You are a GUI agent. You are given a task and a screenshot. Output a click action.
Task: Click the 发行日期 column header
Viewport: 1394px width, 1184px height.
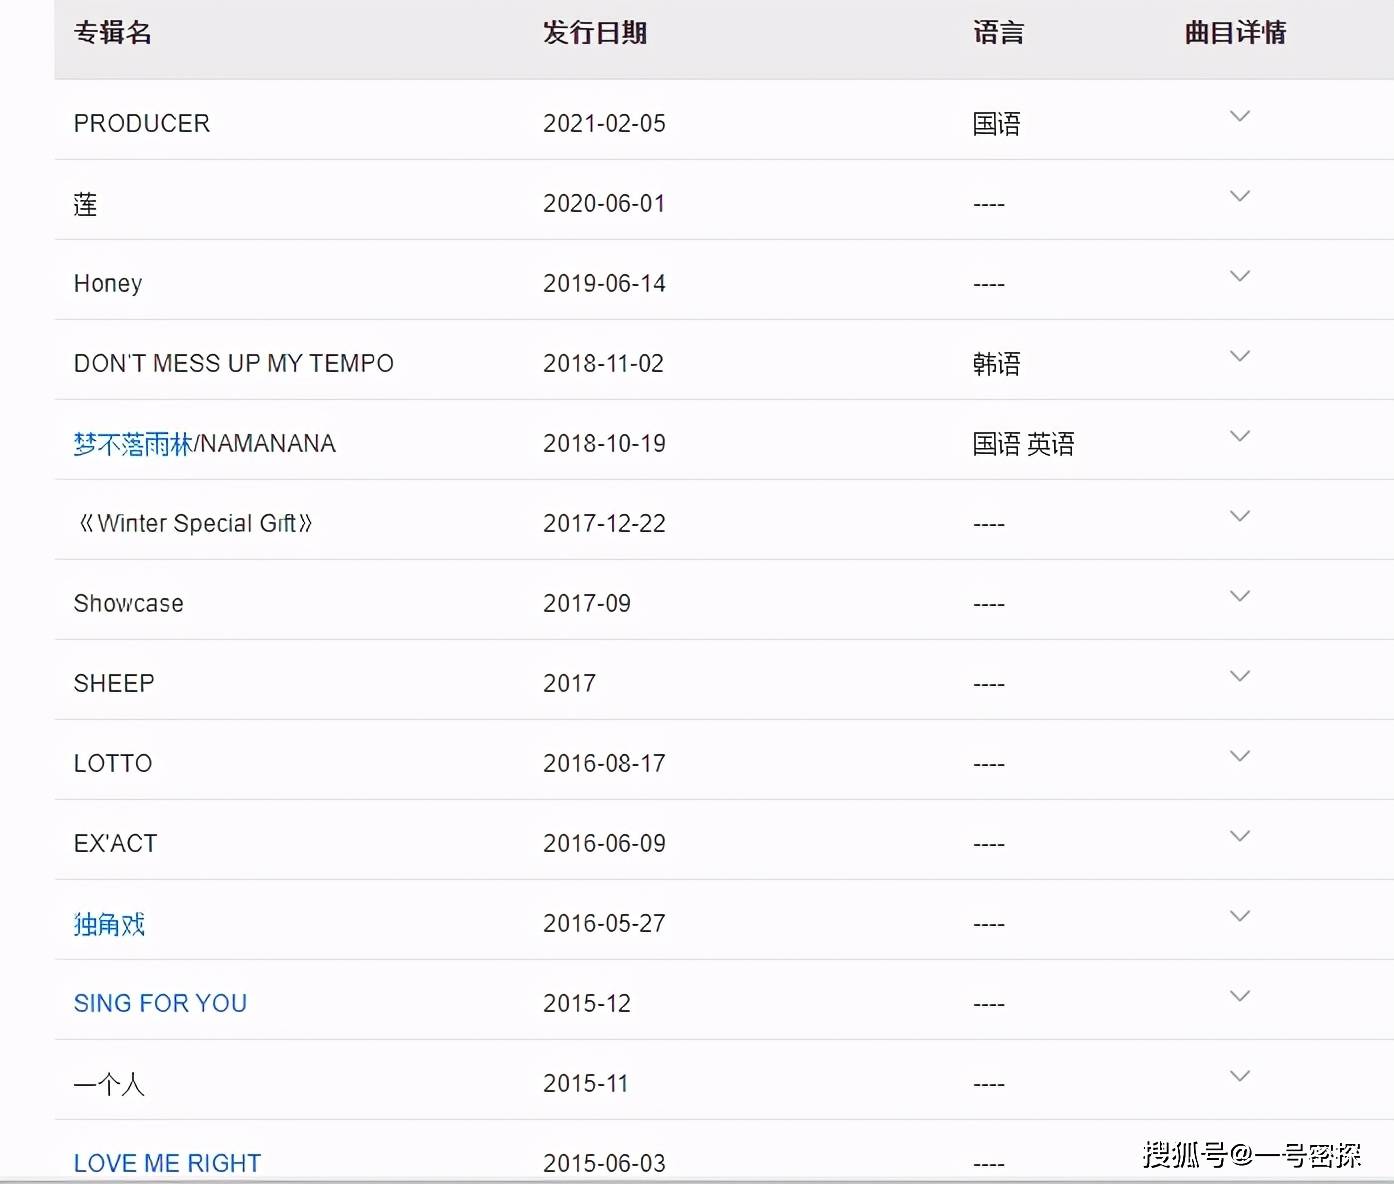click(595, 33)
